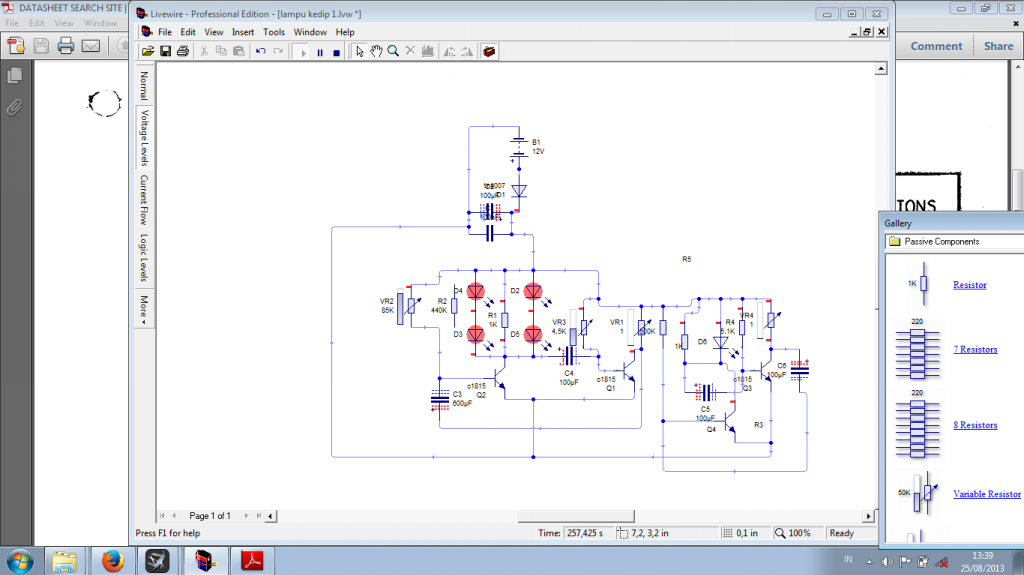Choose the arrow Select tool

pyautogui.click(x=360, y=52)
